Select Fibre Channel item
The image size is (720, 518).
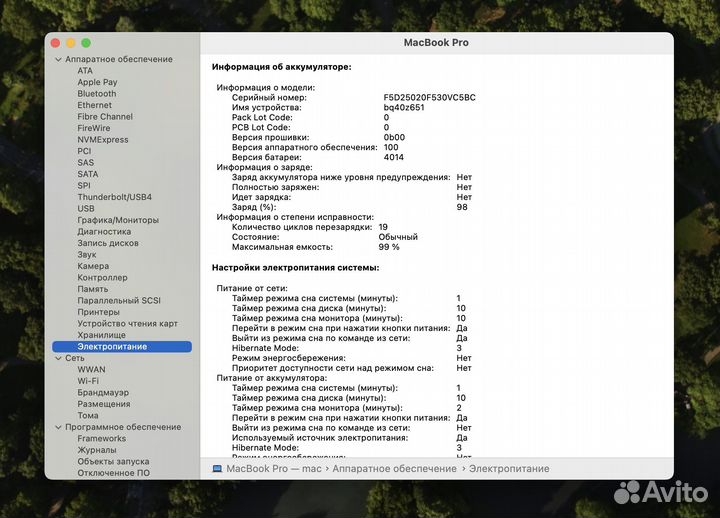click(x=105, y=117)
